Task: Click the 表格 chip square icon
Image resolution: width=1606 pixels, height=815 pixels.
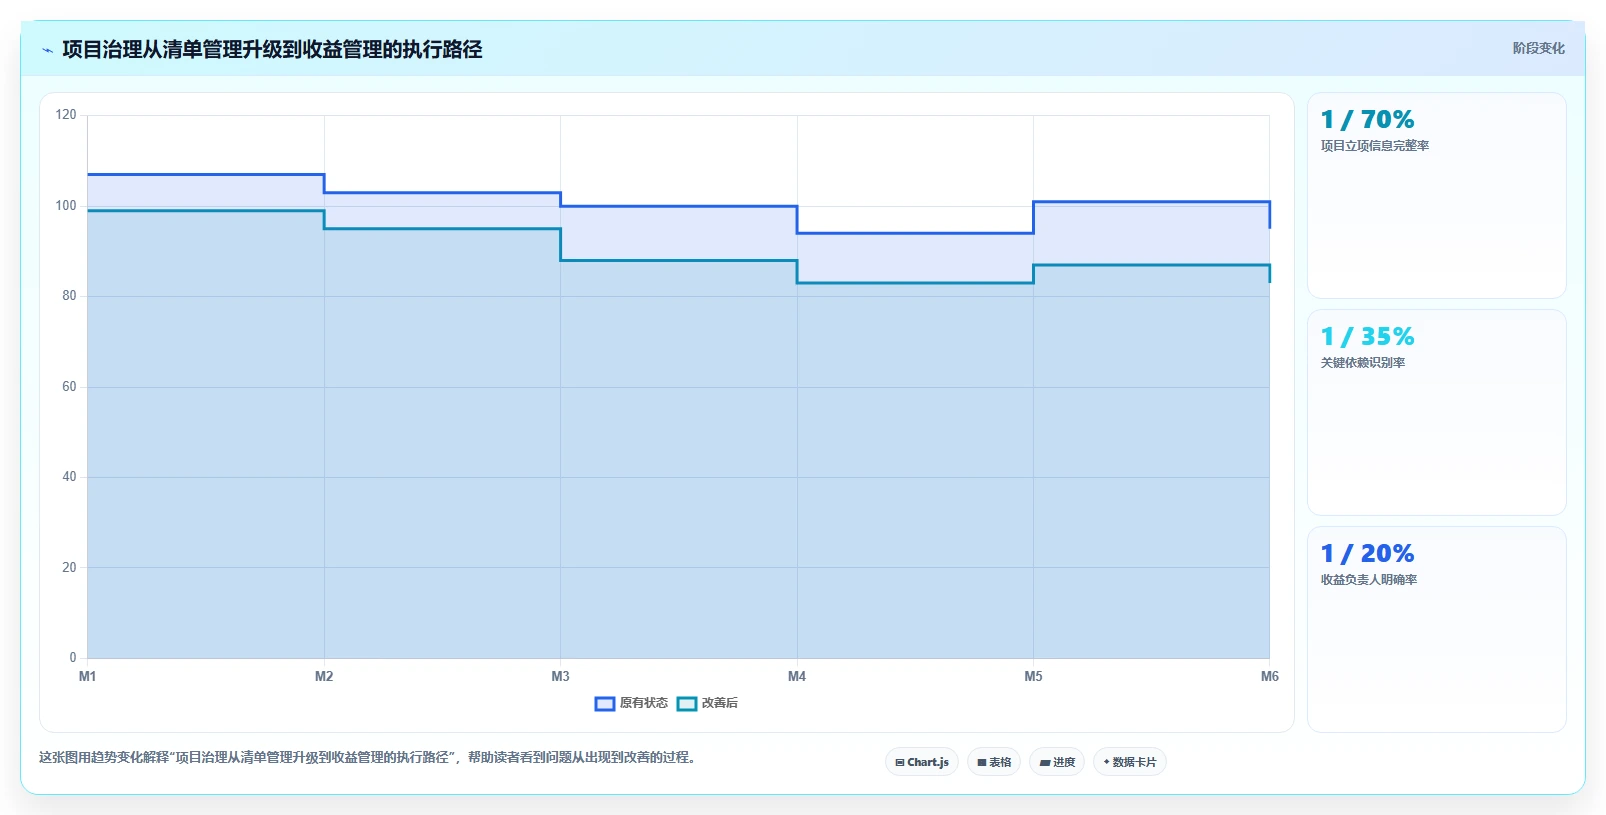Action: (x=982, y=762)
